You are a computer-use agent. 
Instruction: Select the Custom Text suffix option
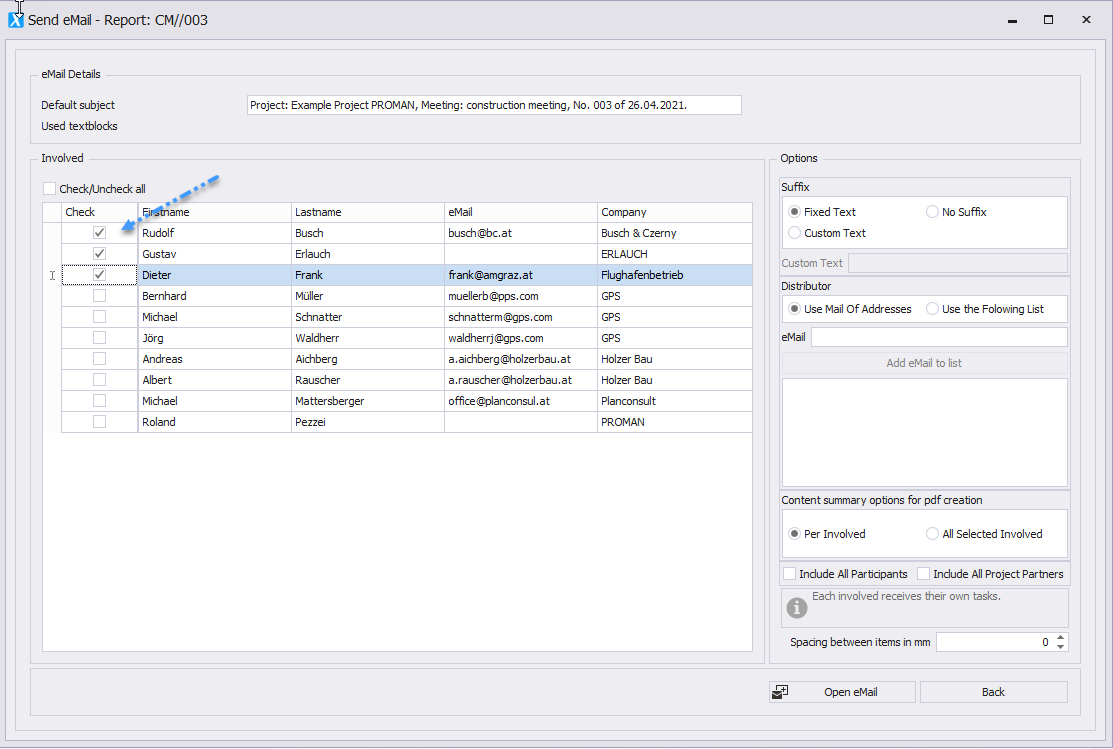point(794,233)
